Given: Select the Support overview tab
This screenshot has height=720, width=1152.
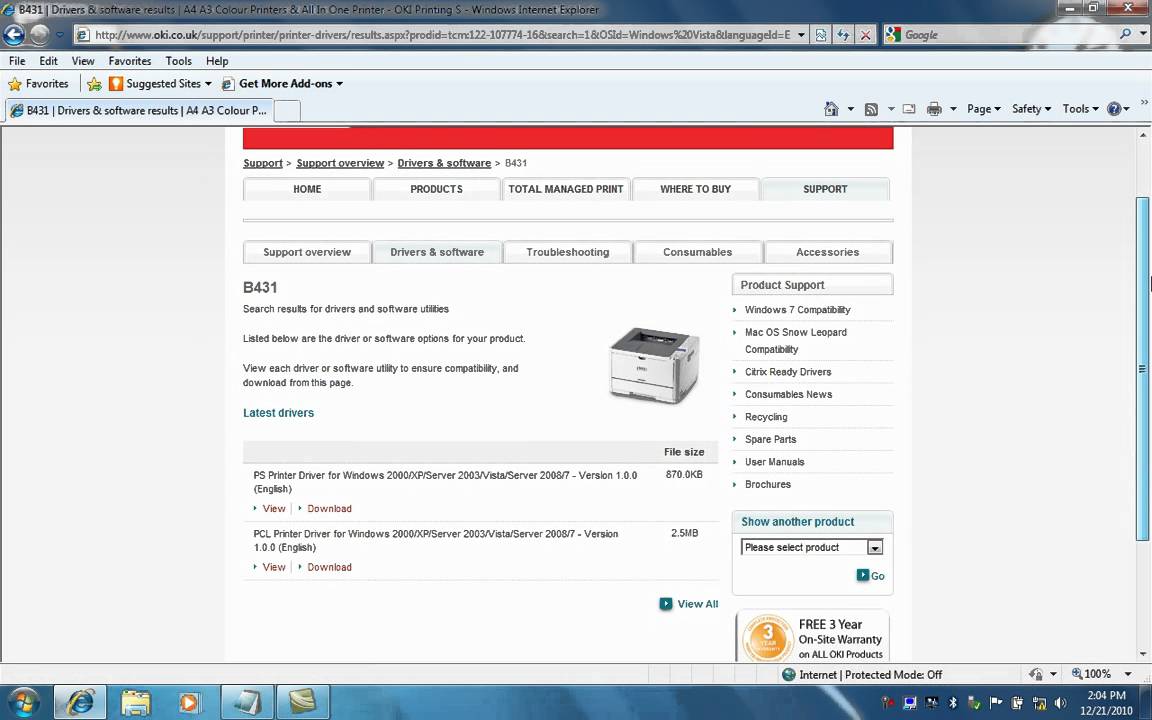Looking at the screenshot, I should pos(307,252).
